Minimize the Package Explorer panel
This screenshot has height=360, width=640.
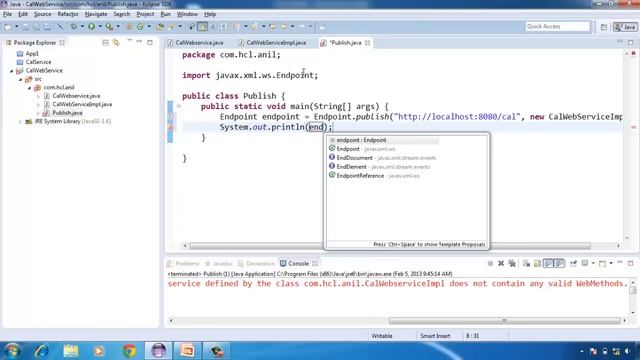(139, 42)
